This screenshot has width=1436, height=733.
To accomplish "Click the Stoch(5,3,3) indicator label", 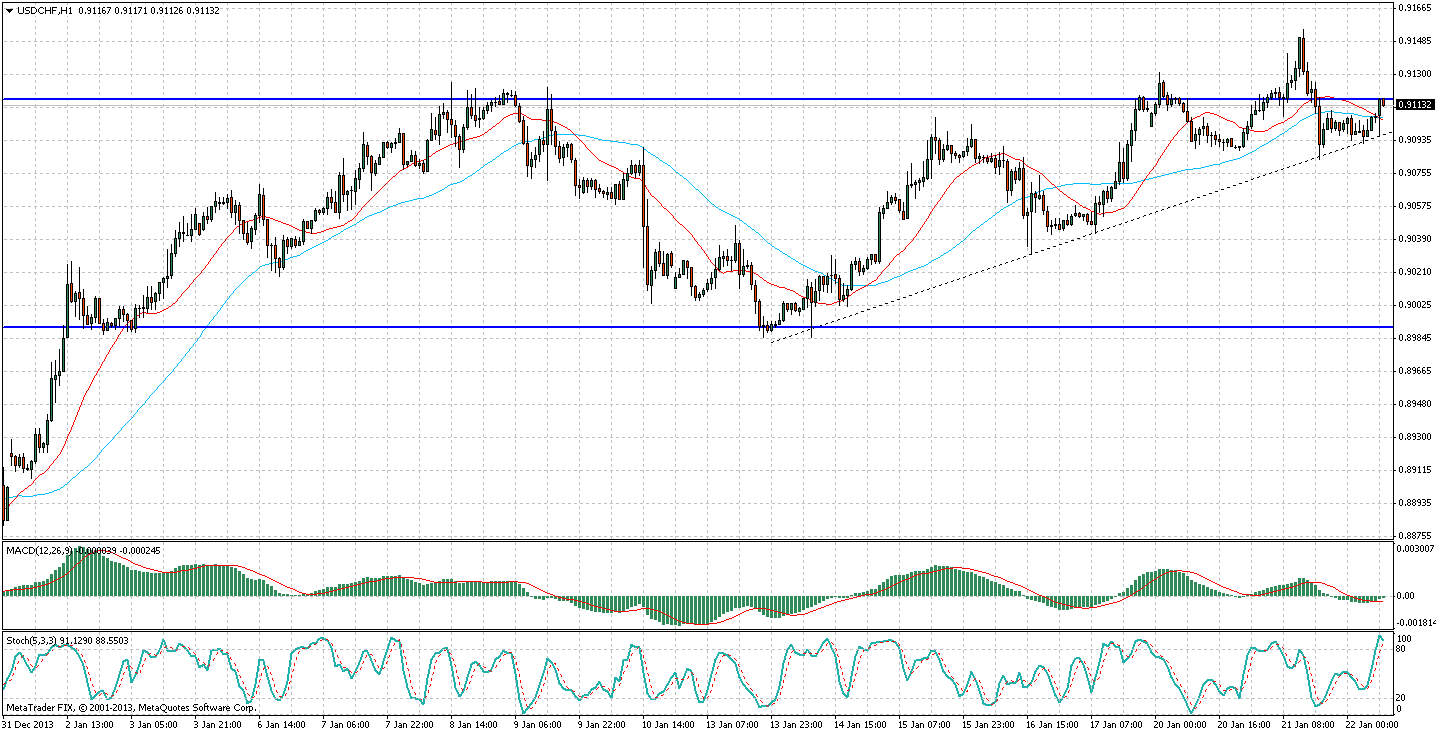I will point(32,638).
